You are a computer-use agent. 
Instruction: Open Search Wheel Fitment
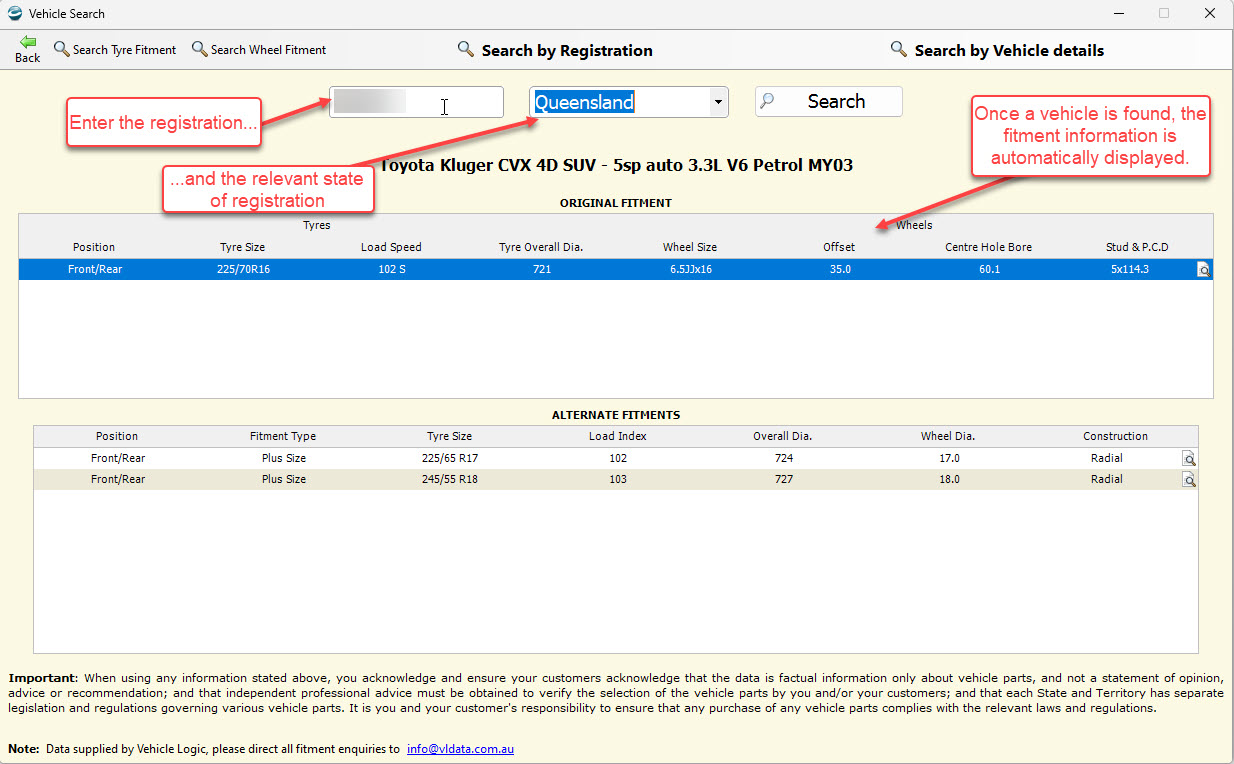click(x=259, y=50)
